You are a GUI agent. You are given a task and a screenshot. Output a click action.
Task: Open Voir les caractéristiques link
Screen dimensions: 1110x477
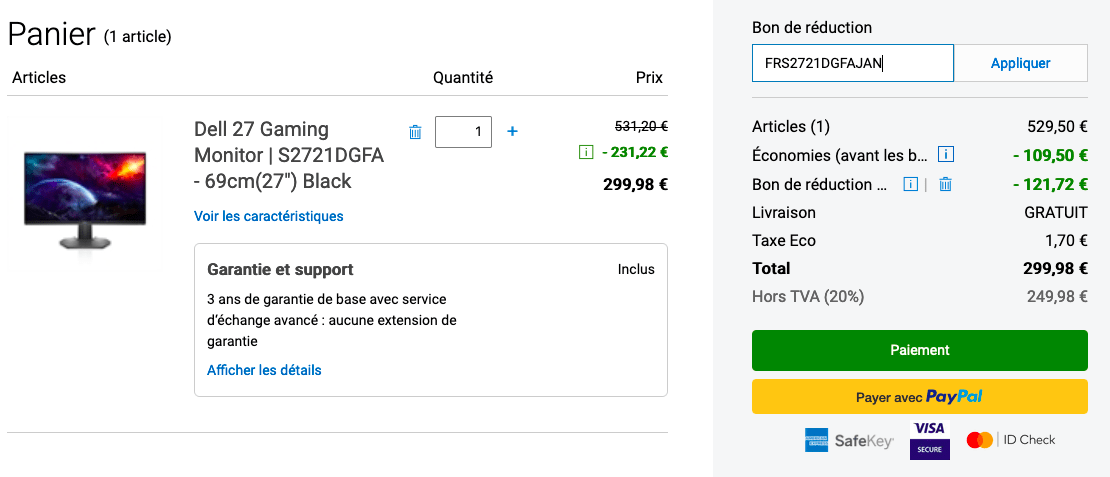(269, 216)
